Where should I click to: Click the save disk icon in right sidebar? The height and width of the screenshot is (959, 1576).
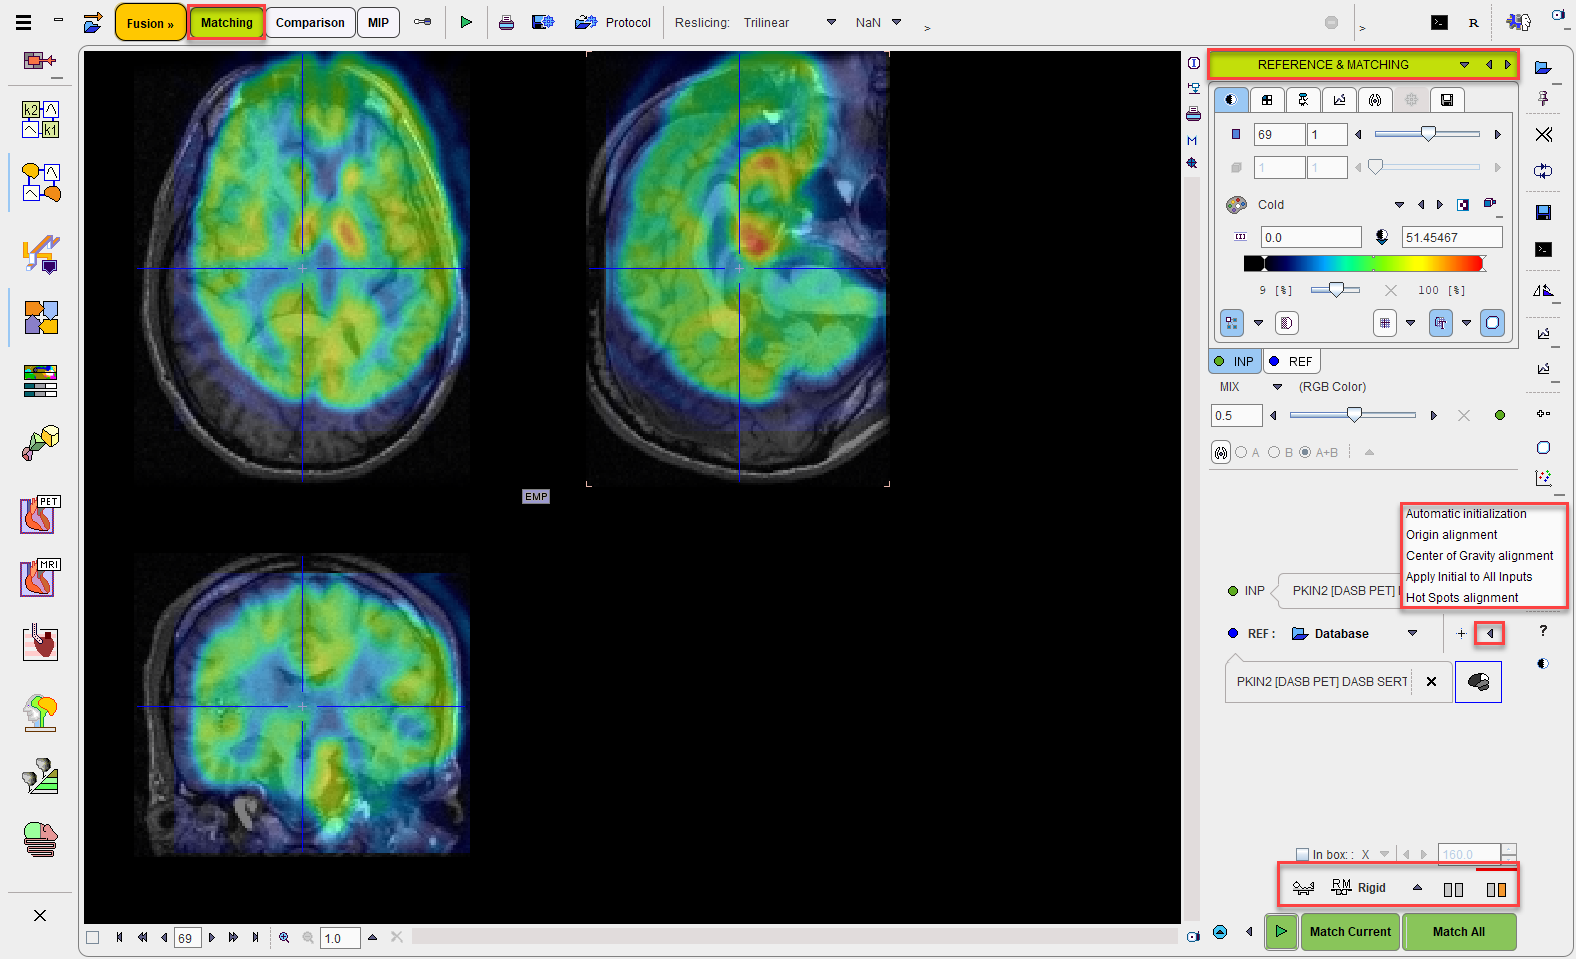pos(1543,212)
